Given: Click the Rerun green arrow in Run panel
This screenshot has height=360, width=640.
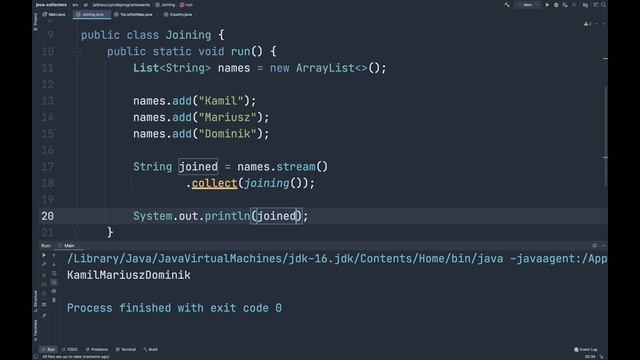Looking at the screenshot, I should [44, 255].
